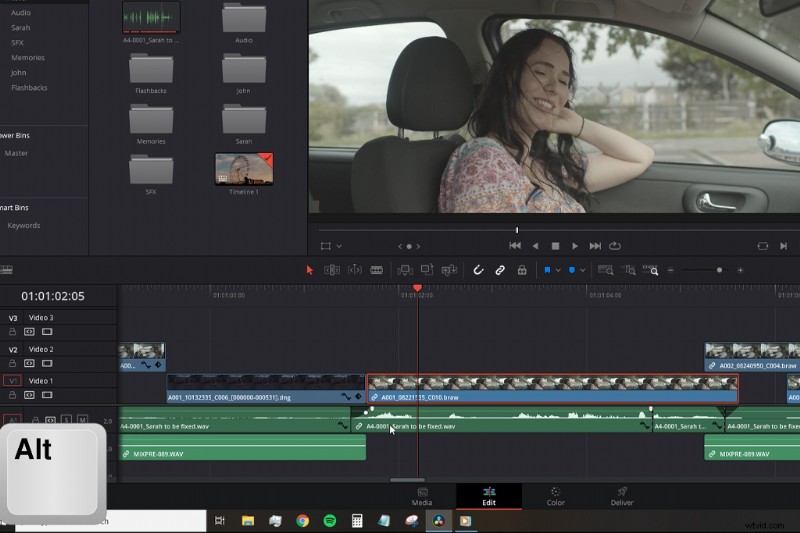Switch to the Edit page tab
800x533 pixels.
pyautogui.click(x=489, y=496)
